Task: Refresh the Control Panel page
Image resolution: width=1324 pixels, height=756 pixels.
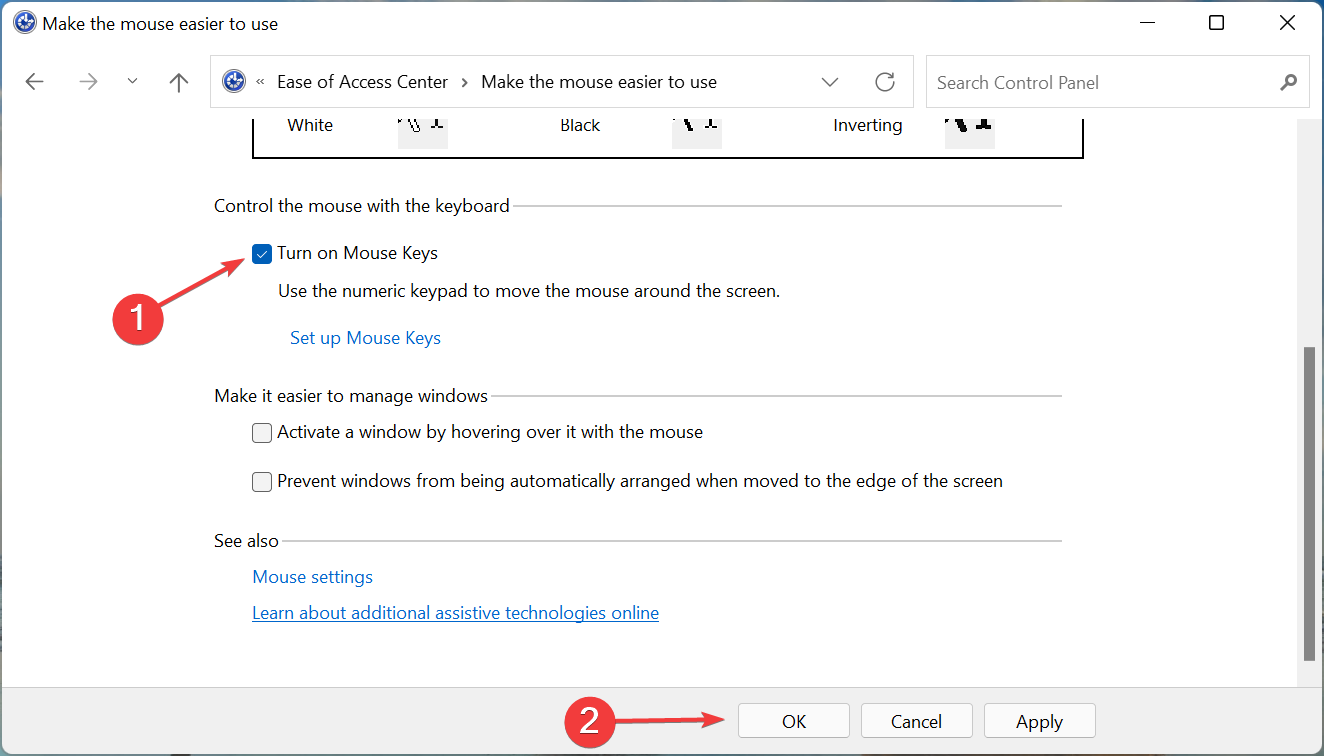Action: [885, 81]
